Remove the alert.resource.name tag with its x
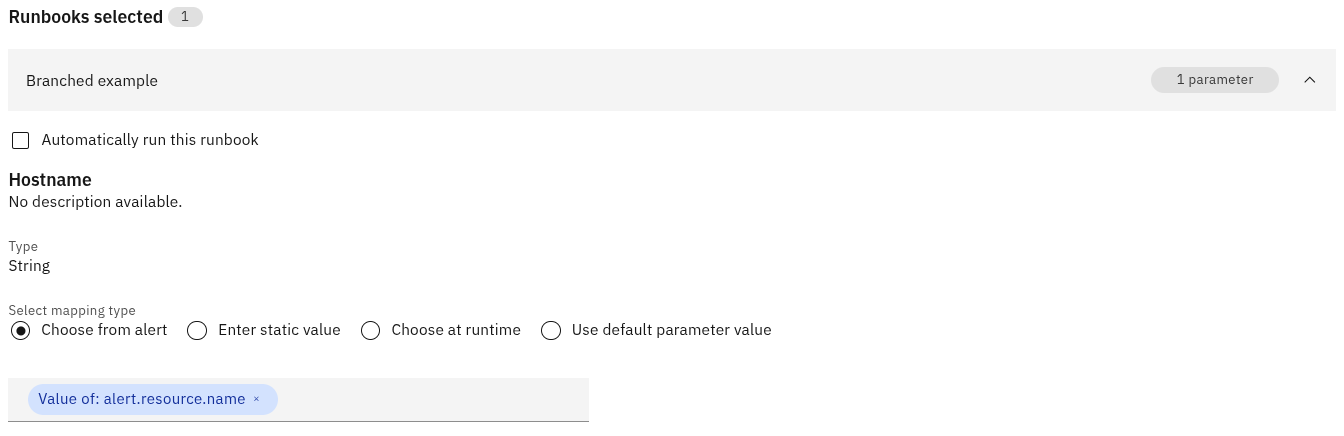Image resolution: width=1344 pixels, height=436 pixels. (x=256, y=399)
